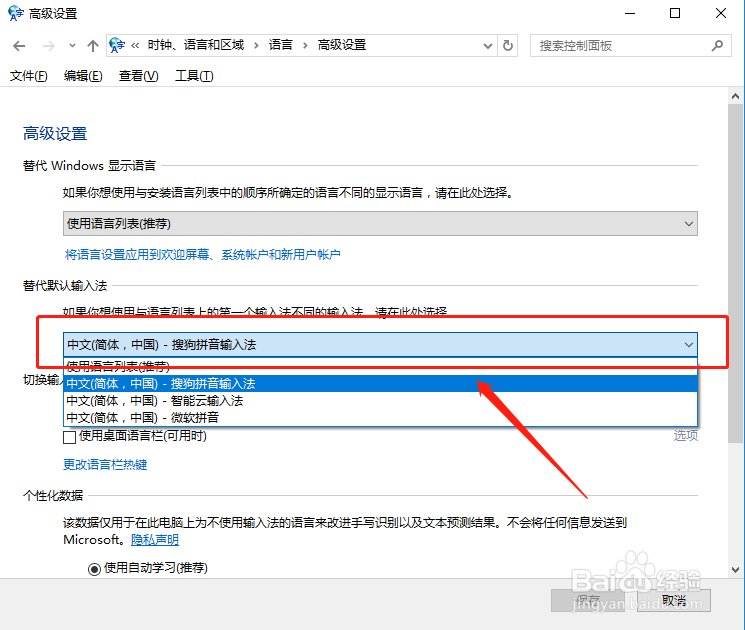Viewport: 745px width, 630px height.
Task: Click the 取消 button
Action: pos(674,601)
